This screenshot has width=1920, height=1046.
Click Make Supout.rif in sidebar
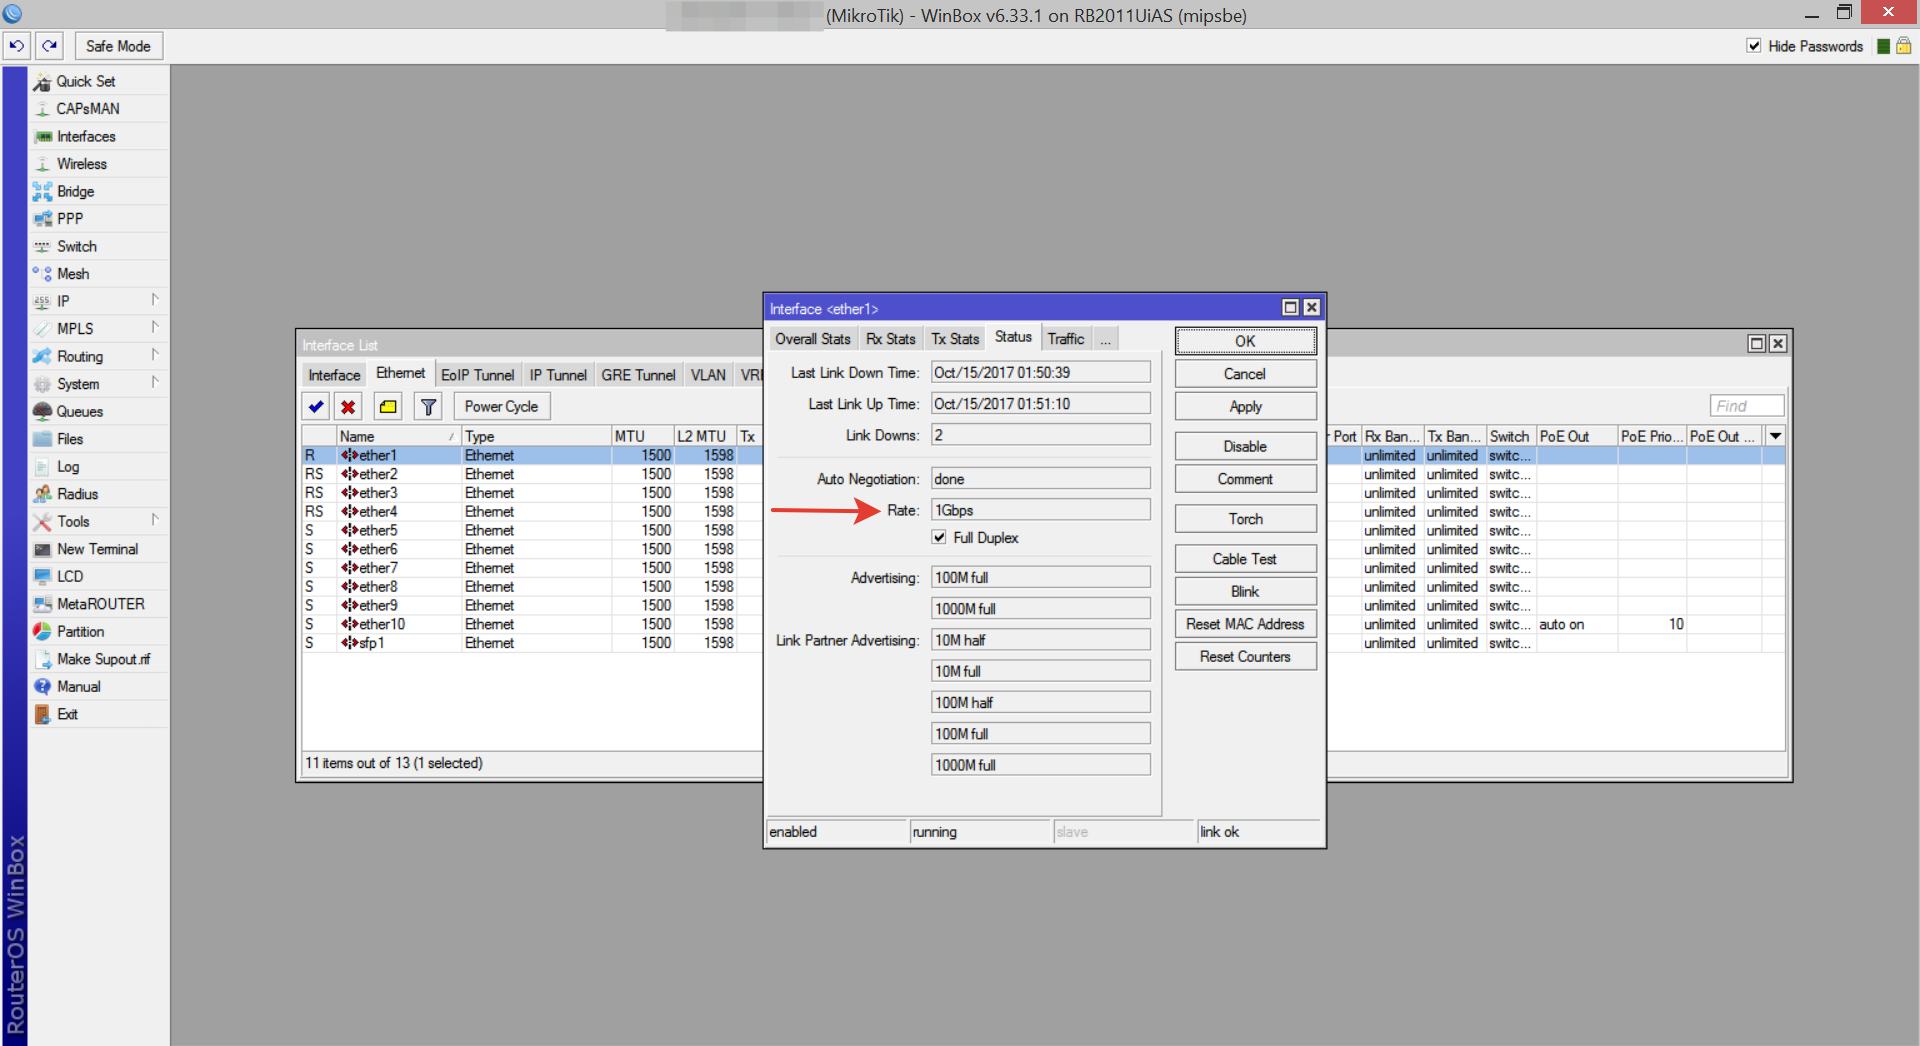(x=104, y=659)
